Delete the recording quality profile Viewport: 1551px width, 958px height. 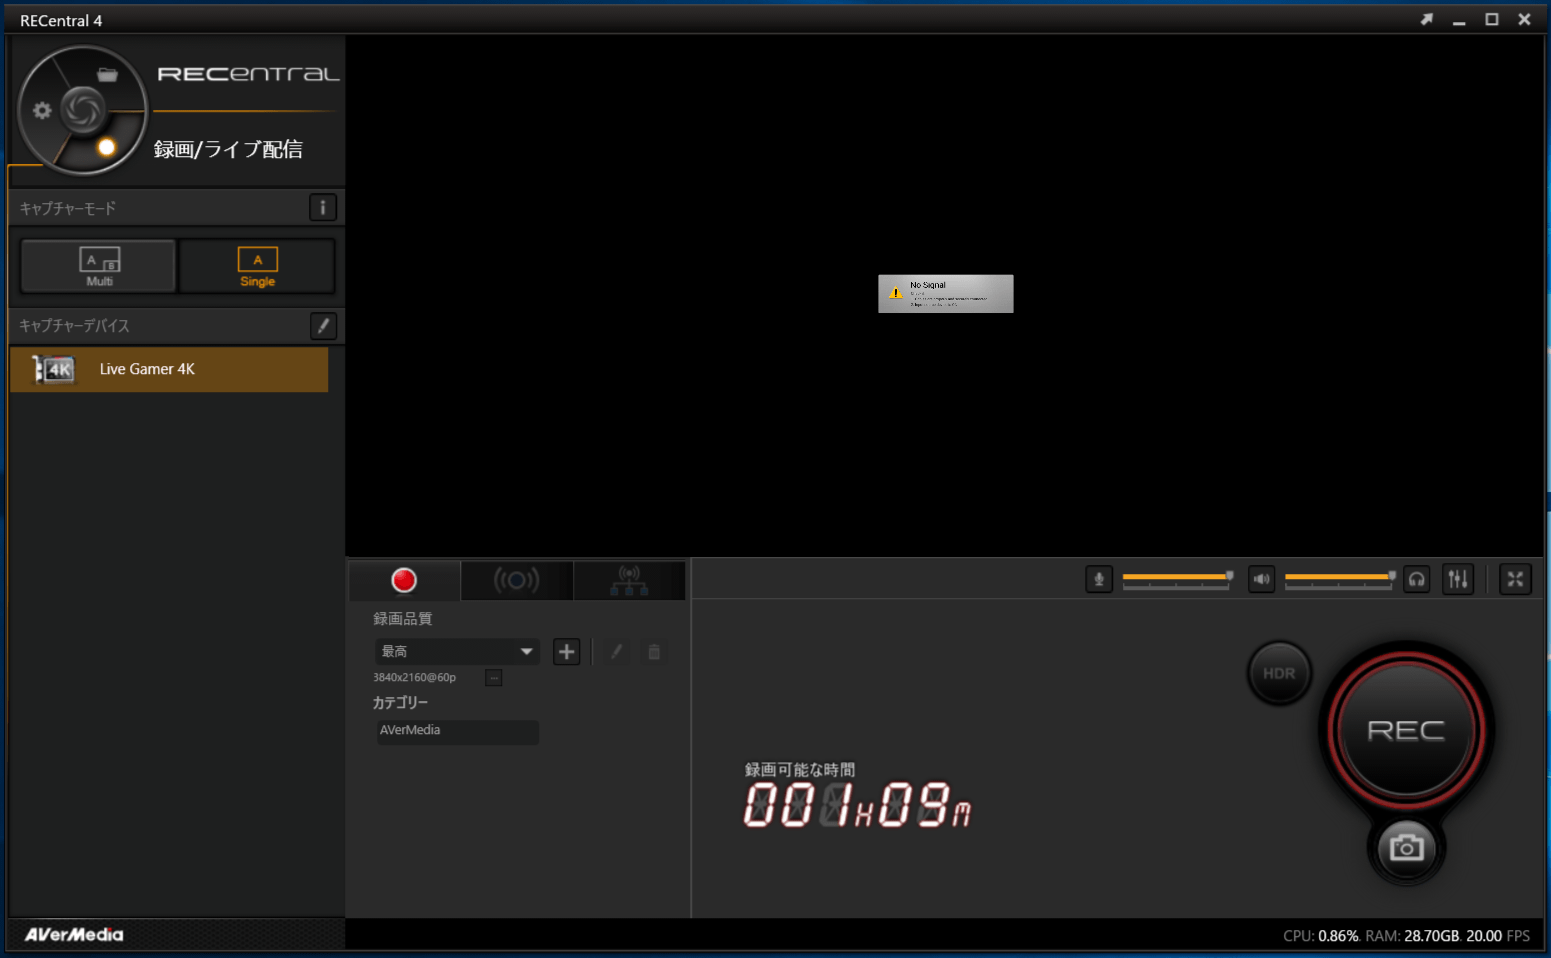[x=654, y=652]
